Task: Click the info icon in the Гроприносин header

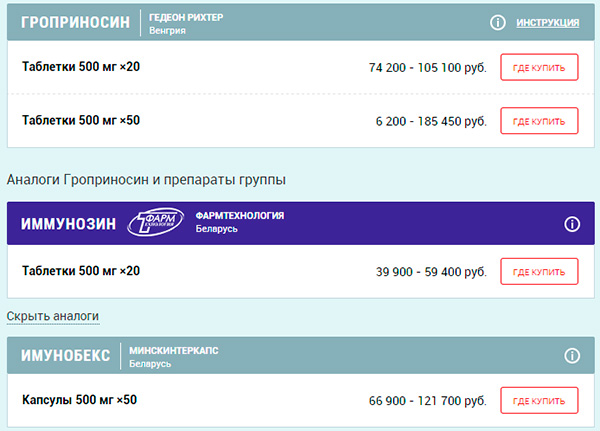Action: pos(497,23)
